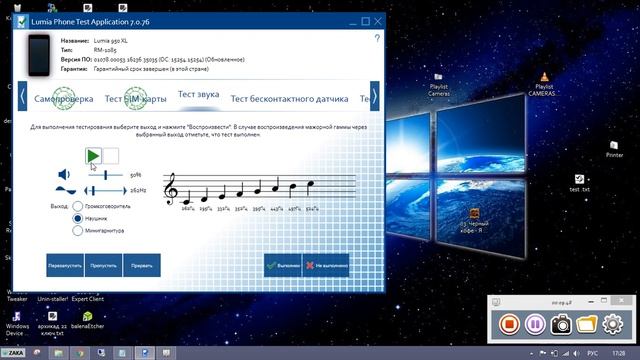Select the Наушник output option
The image size is (640, 360).
78,218
